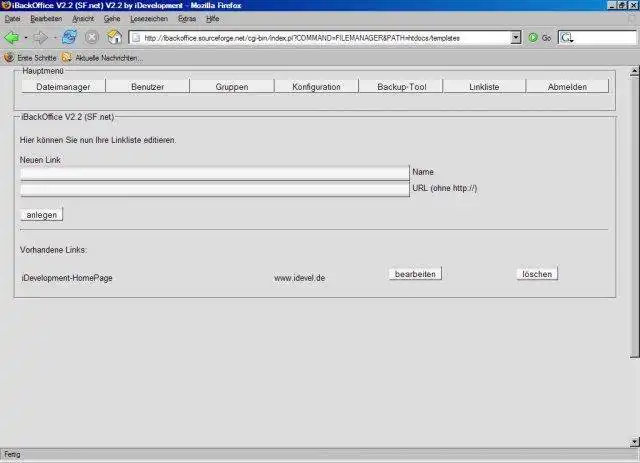This screenshot has height=463, width=640.
Task: Click the Benutzer button
Action: (147, 87)
